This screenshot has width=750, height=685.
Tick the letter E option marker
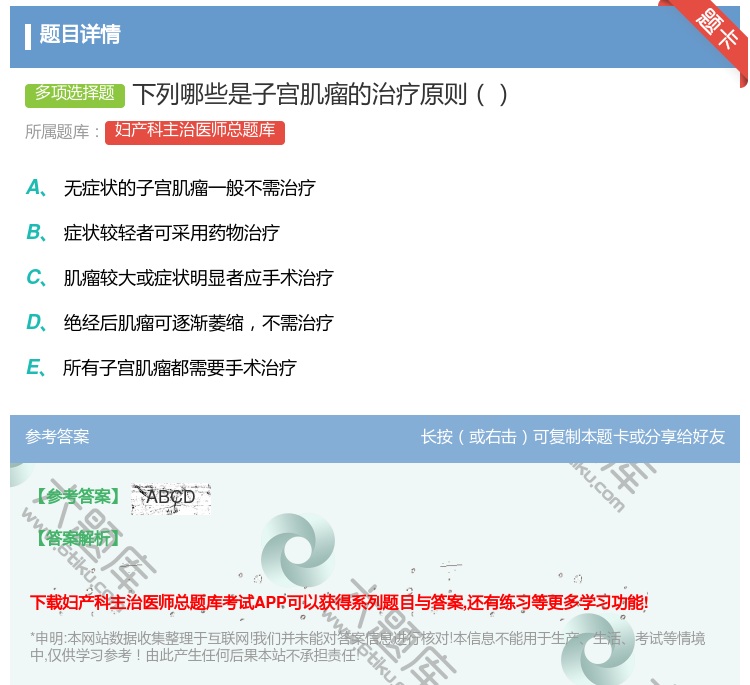[x=34, y=367]
